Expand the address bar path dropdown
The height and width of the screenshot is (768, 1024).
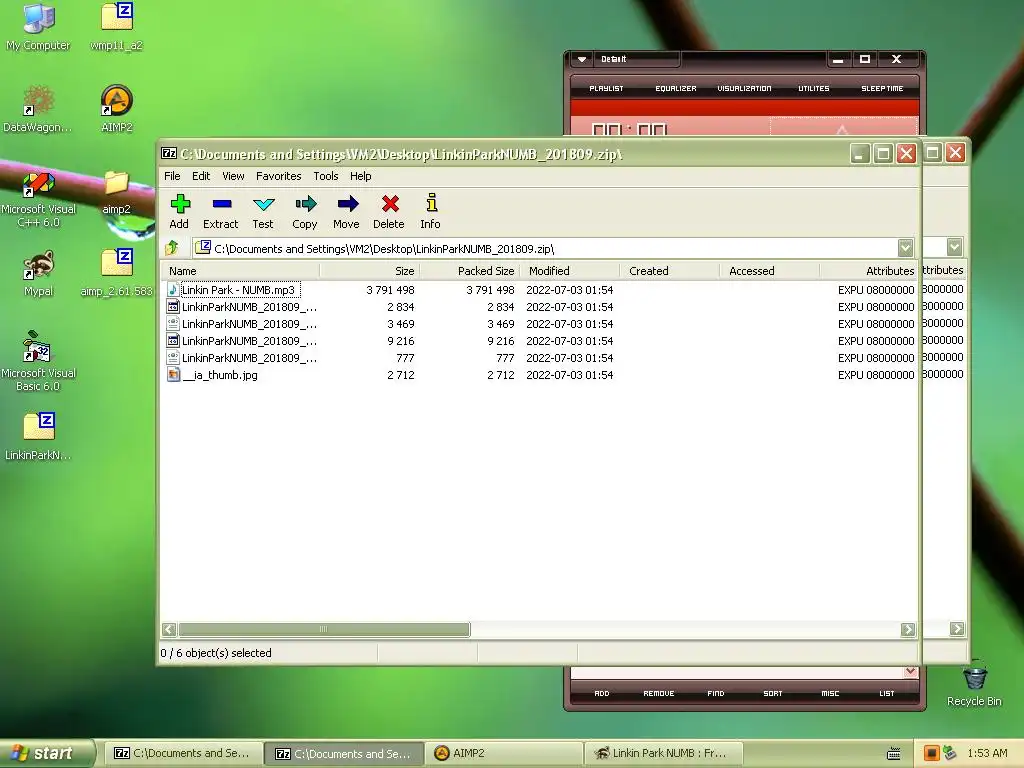[x=905, y=248]
